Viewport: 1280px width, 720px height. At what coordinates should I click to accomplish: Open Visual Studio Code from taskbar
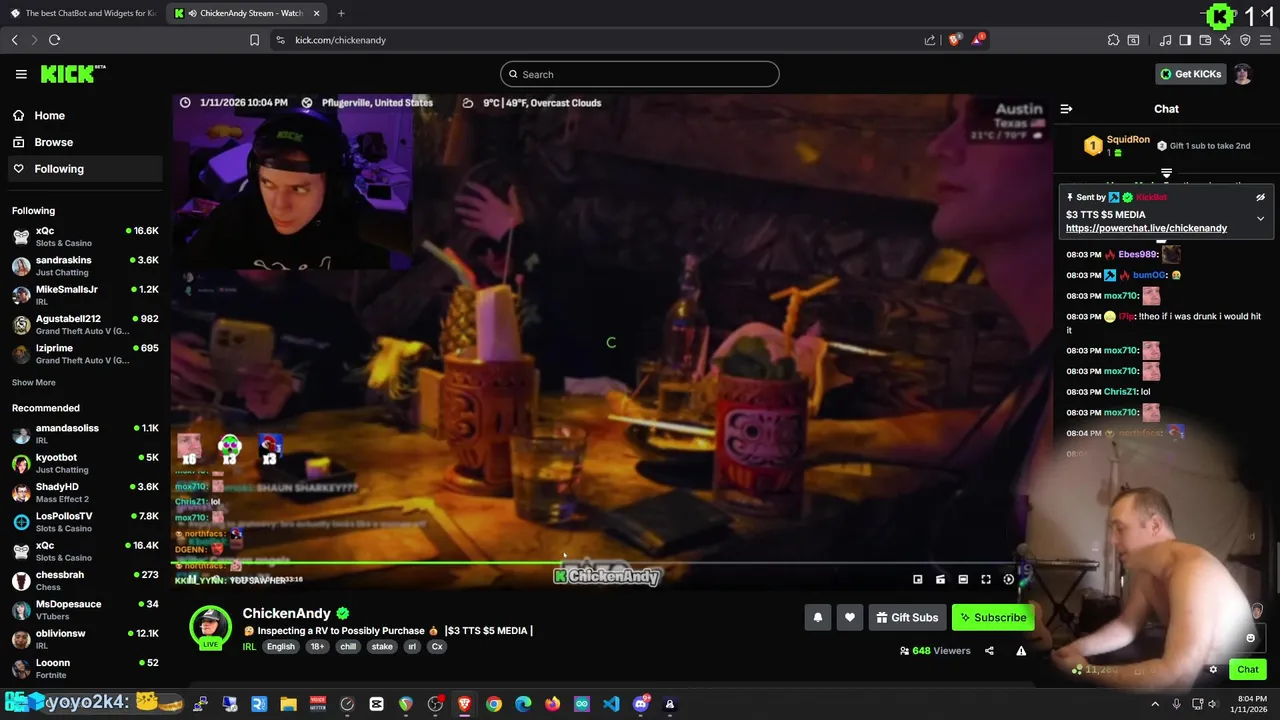tap(611, 704)
